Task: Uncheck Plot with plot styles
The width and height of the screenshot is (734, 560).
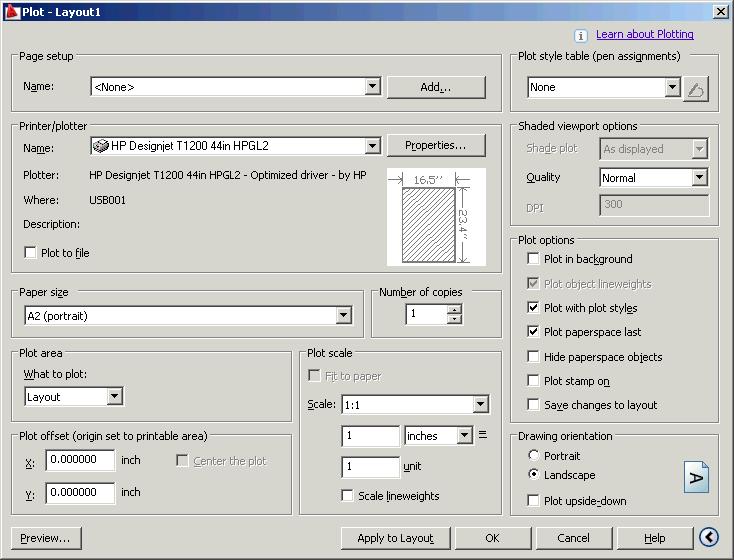Action: click(533, 307)
